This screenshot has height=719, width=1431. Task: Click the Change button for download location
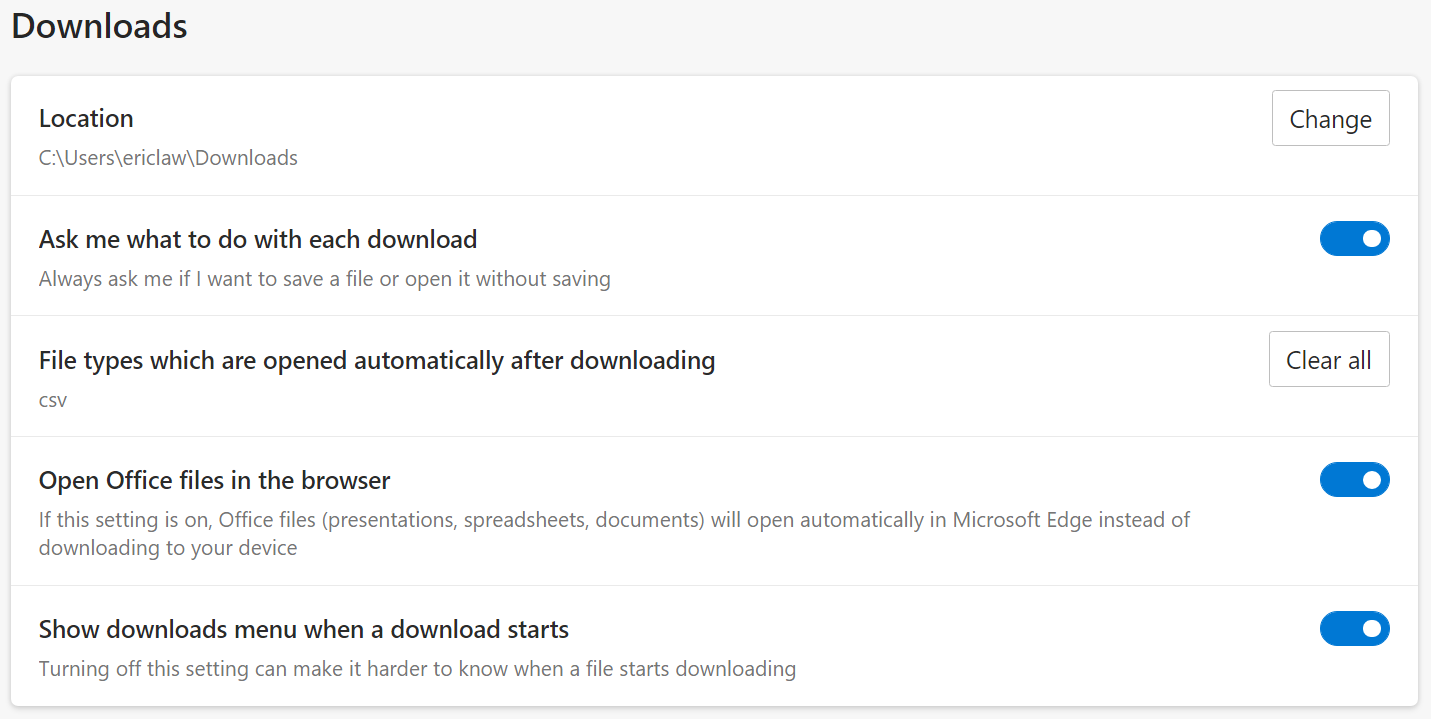click(1330, 119)
